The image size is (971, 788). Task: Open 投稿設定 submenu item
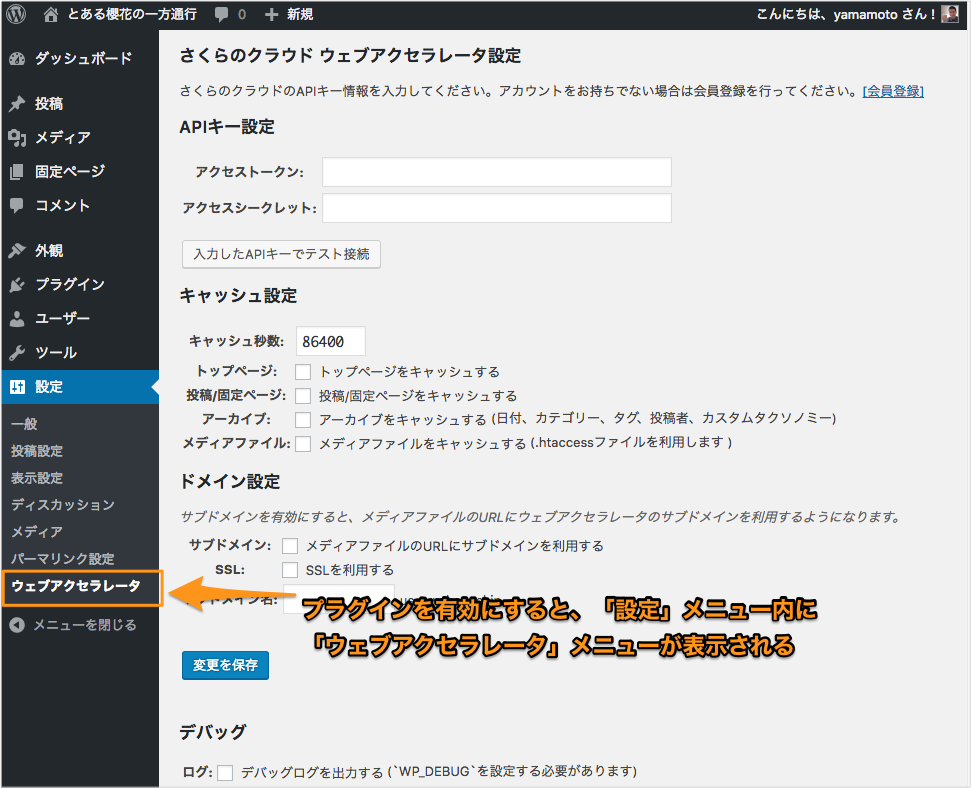37,451
